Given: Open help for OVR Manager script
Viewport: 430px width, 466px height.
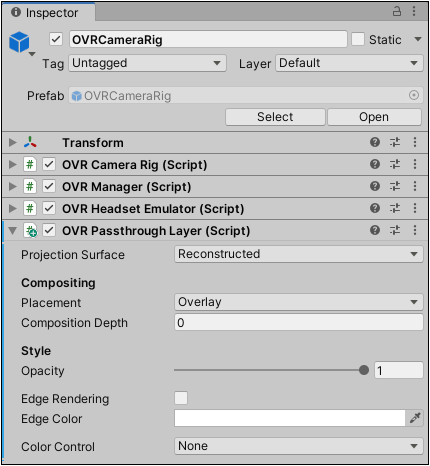Looking at the screenshot, I should pos(375,186).
